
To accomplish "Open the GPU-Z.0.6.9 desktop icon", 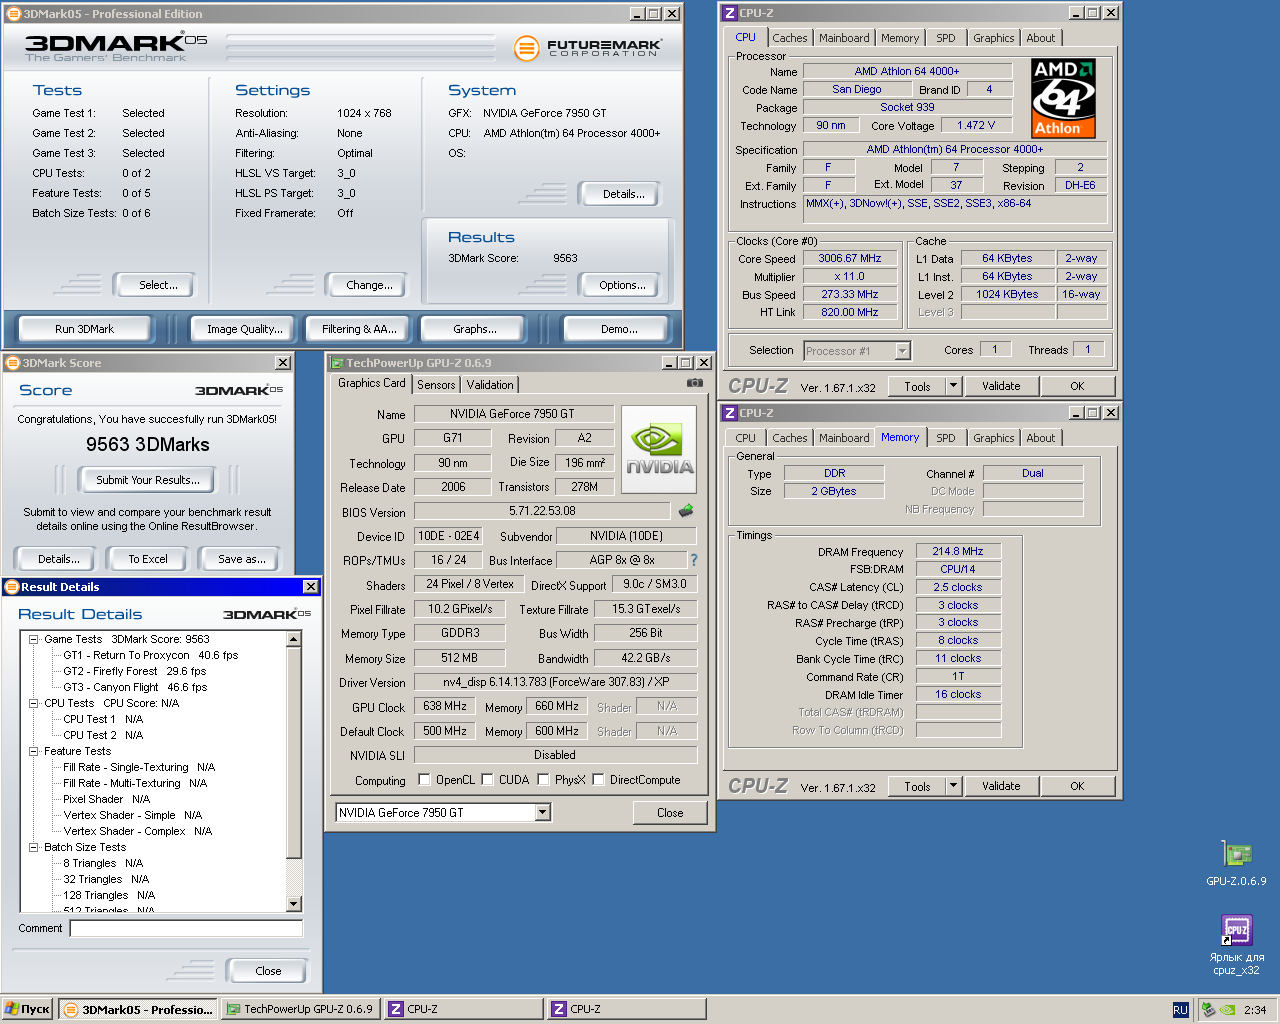I will pyautogui.click(x=1236, y=864).
